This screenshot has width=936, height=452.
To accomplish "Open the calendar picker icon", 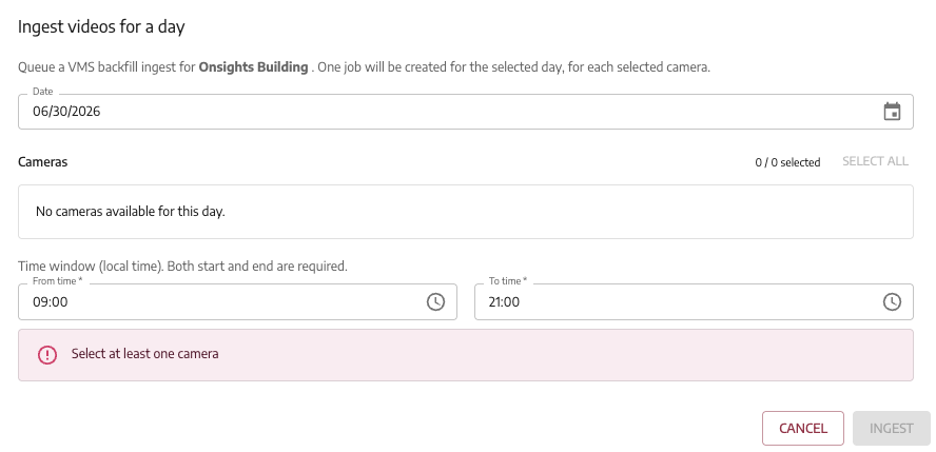I will point(892,112).
